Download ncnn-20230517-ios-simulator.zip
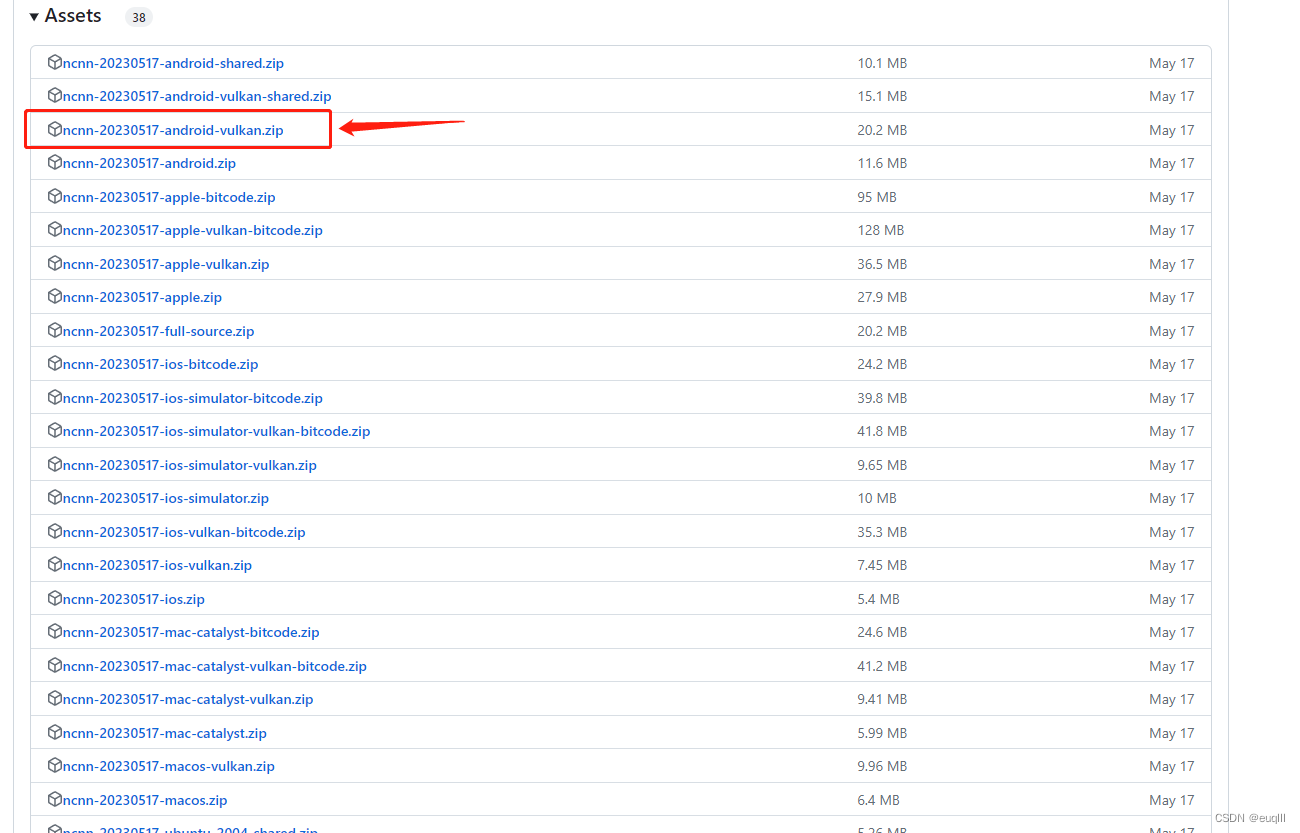Screen dimensions: 1300x833 [166, 498]
